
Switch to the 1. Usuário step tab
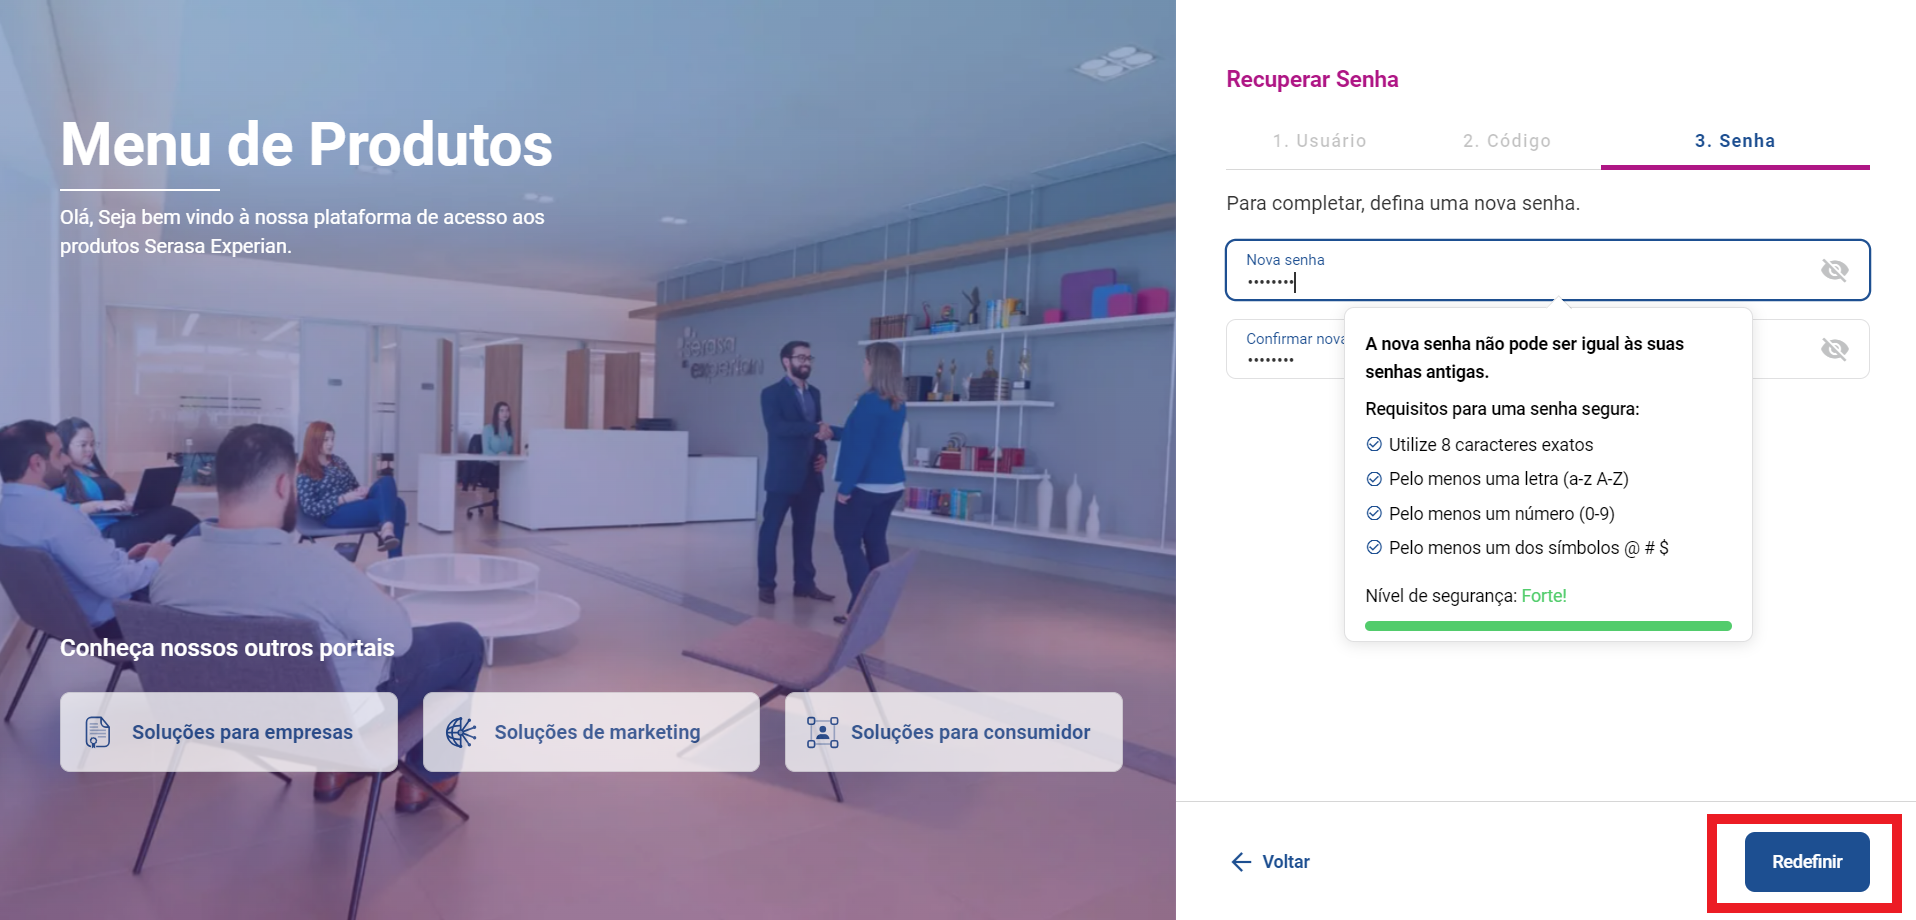1319,141
